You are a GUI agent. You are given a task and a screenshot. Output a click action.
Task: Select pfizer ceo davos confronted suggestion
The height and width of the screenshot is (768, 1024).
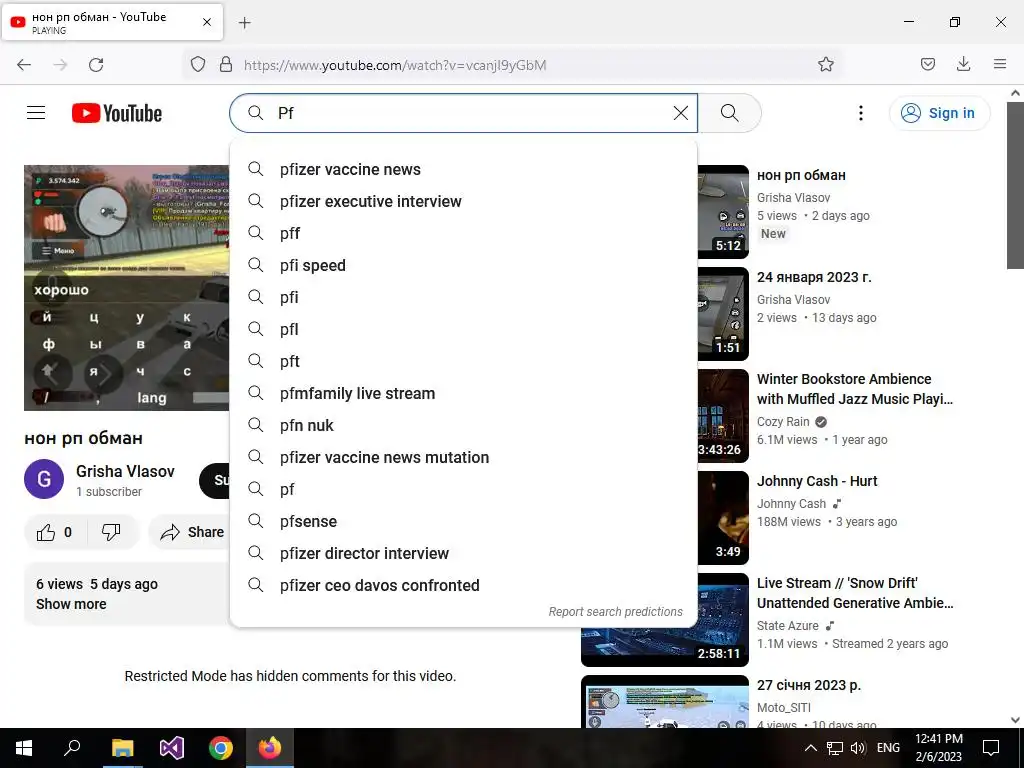[464, 585]
